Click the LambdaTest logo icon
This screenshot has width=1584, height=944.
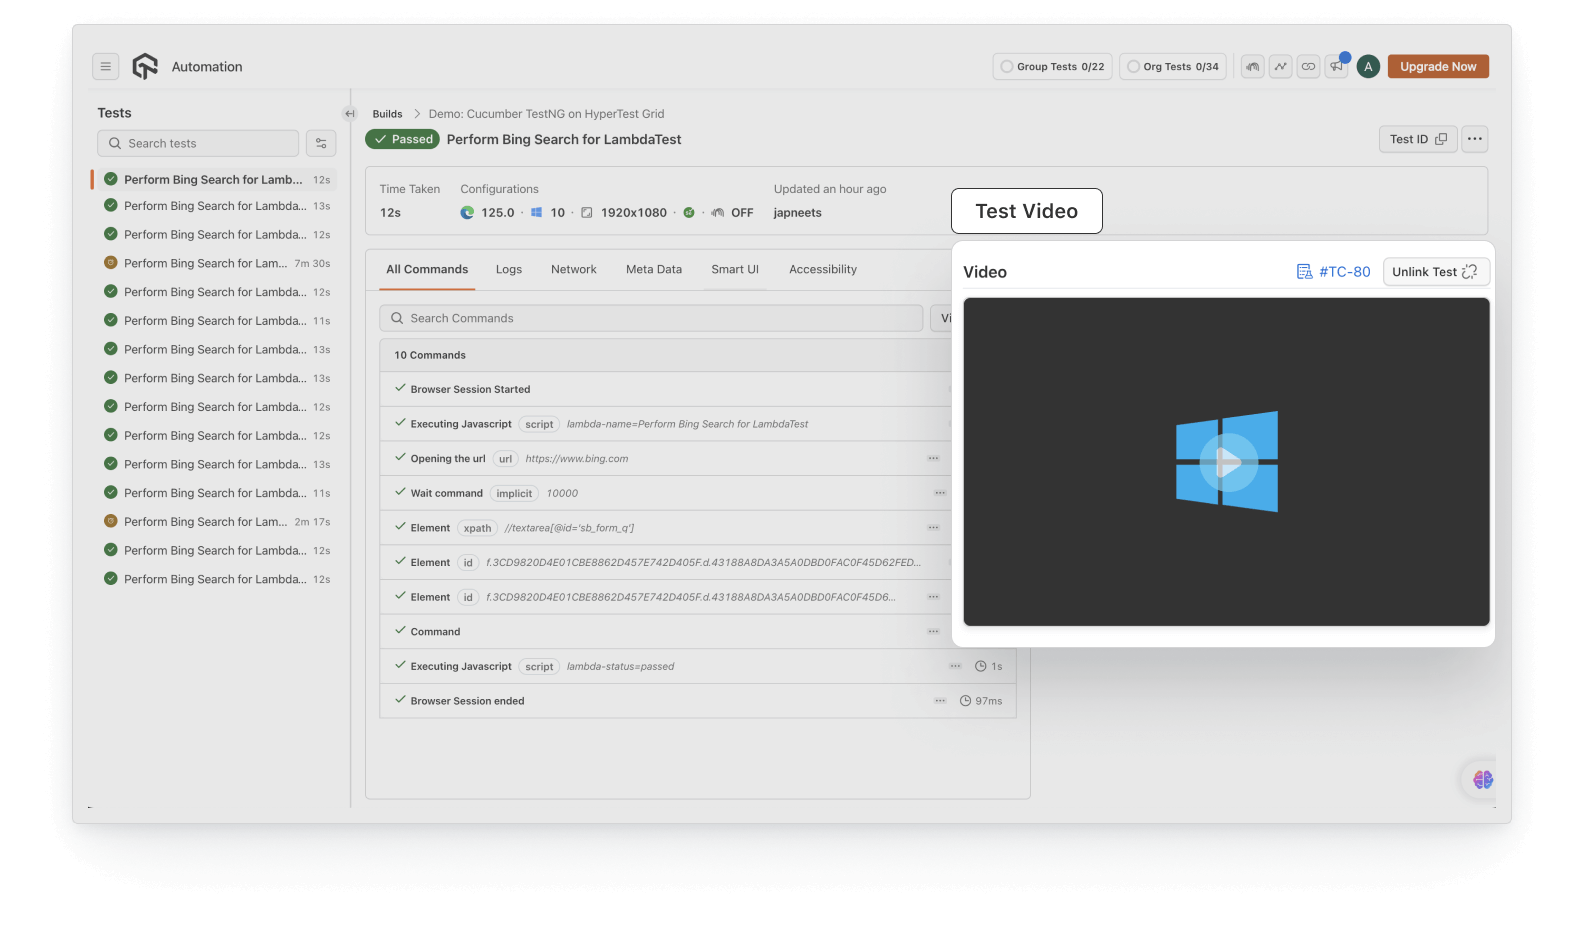[145, 67]
